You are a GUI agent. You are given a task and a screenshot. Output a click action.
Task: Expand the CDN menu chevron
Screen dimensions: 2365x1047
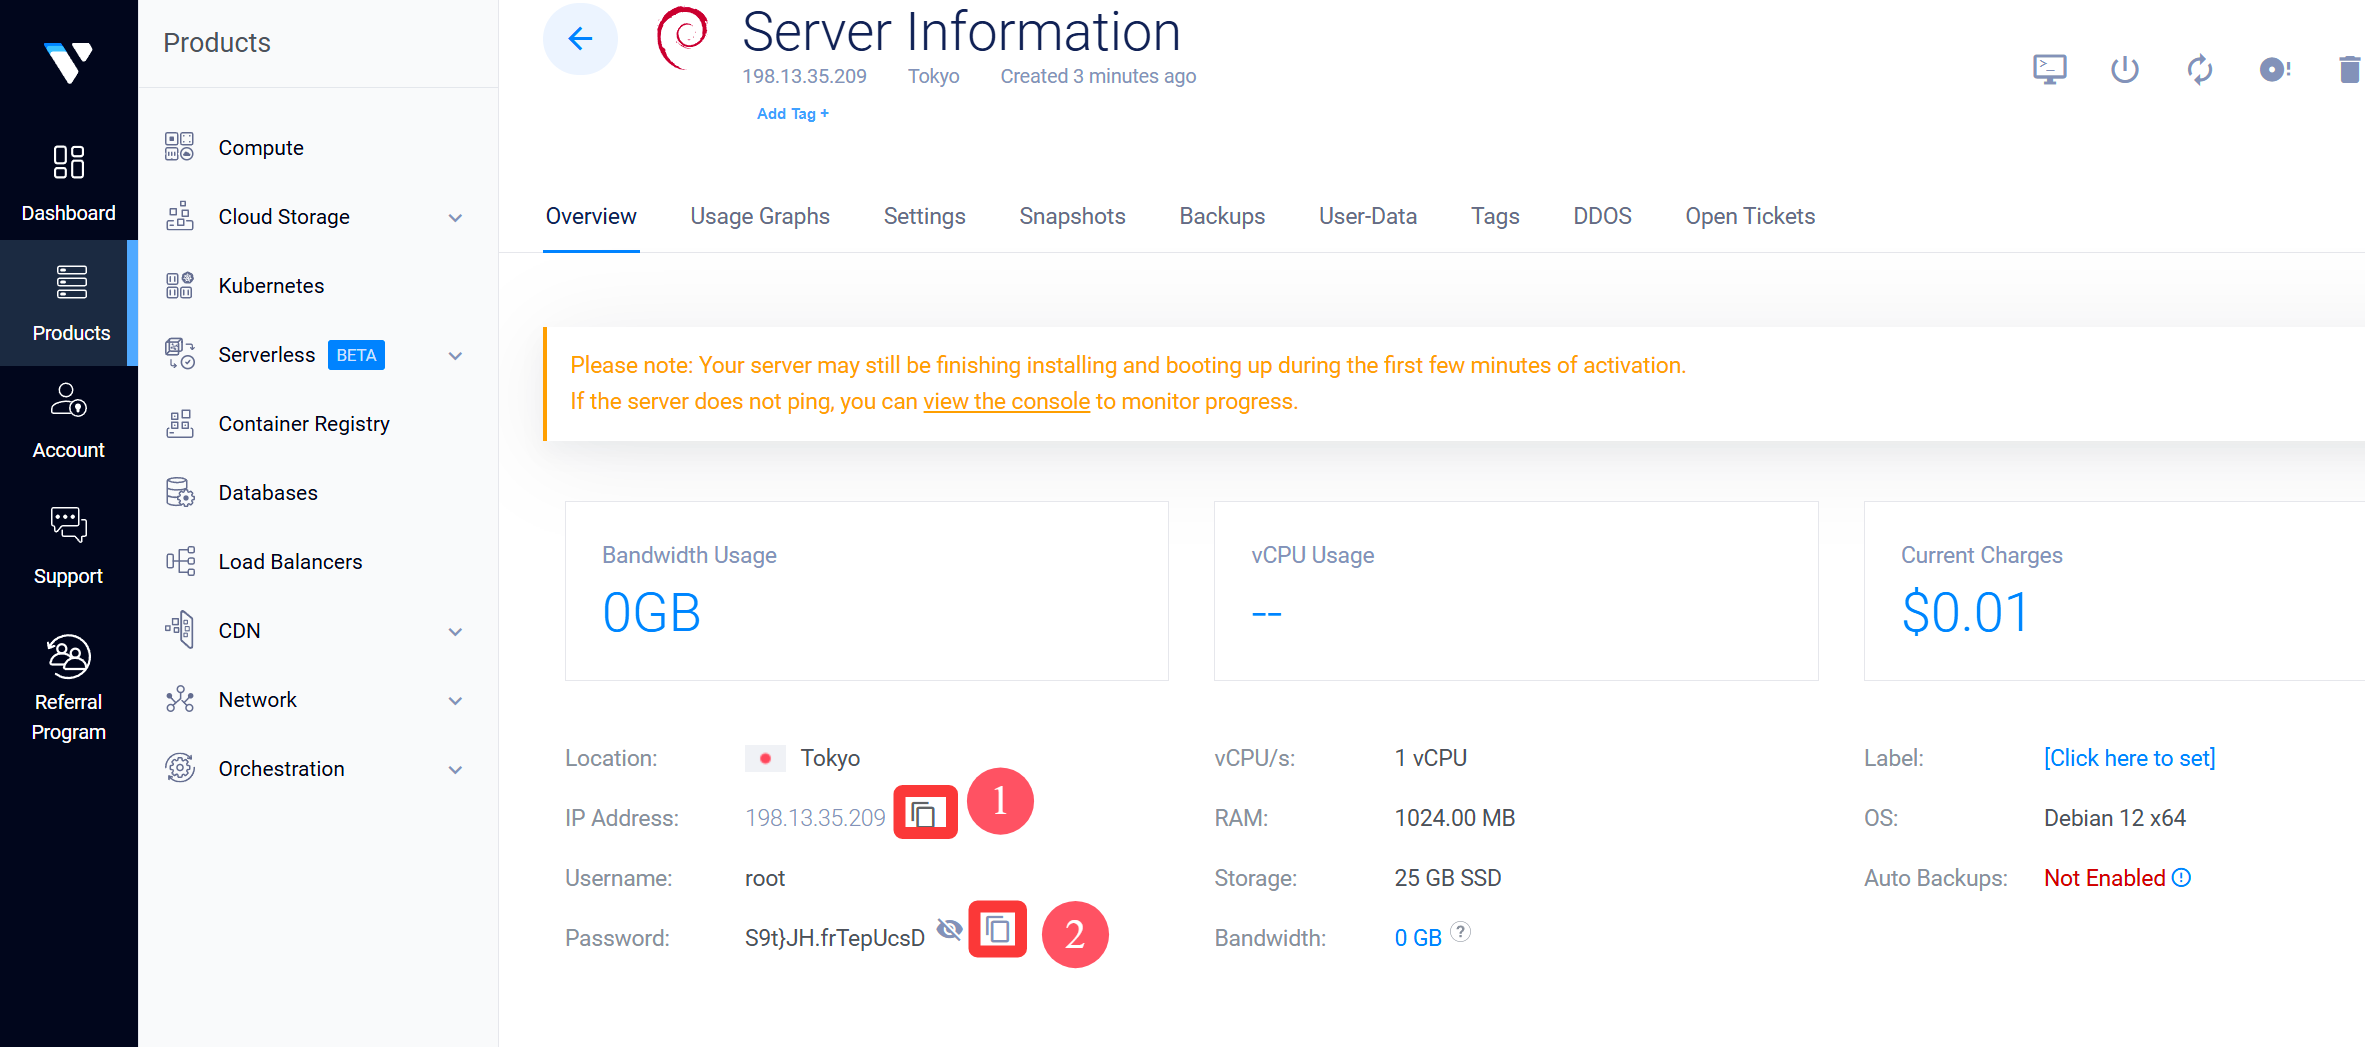pyautogui.click(x=455, y=632)
